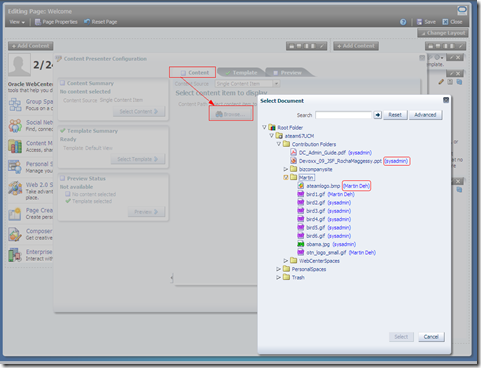The height and width of the screenshot is (368, 481).
Task: Click the WebCenterSpaces folder icon
Action: (294, 260)
